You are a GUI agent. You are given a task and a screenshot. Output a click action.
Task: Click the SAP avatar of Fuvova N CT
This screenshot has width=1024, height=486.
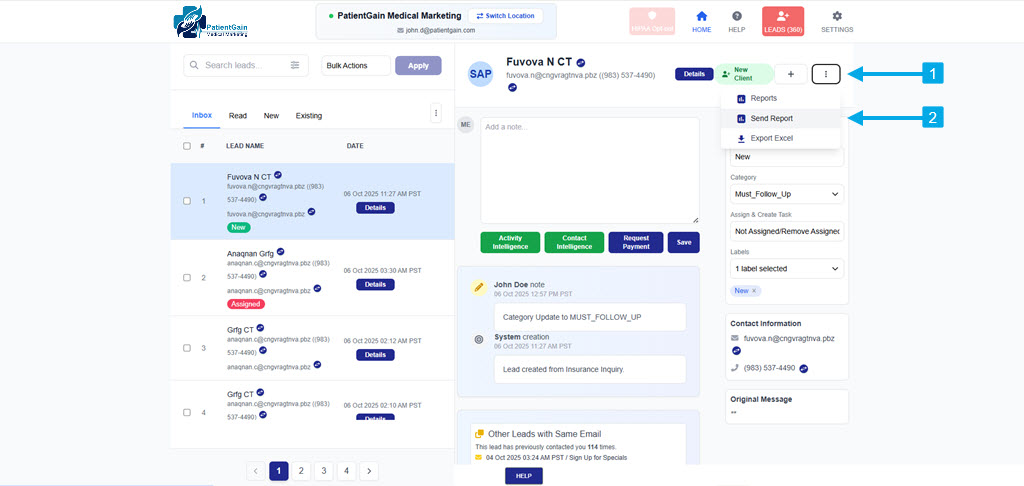tap(481, 74)
